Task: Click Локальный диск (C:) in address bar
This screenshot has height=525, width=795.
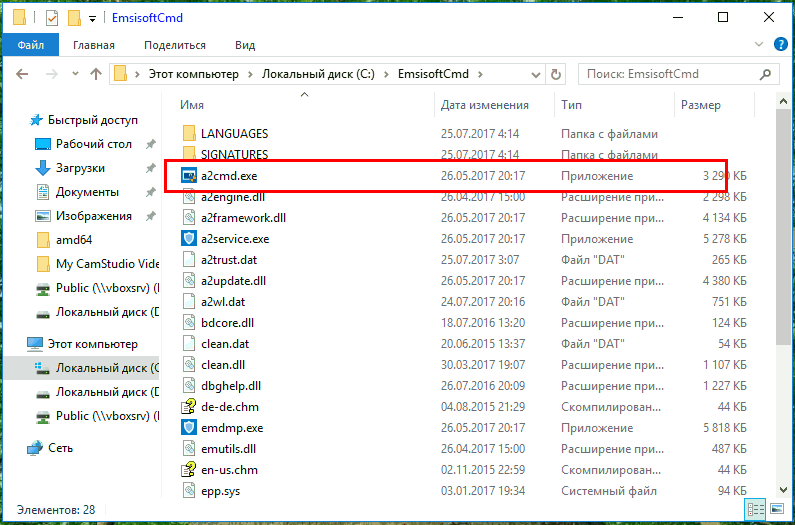Action: [x=318, y=74]
